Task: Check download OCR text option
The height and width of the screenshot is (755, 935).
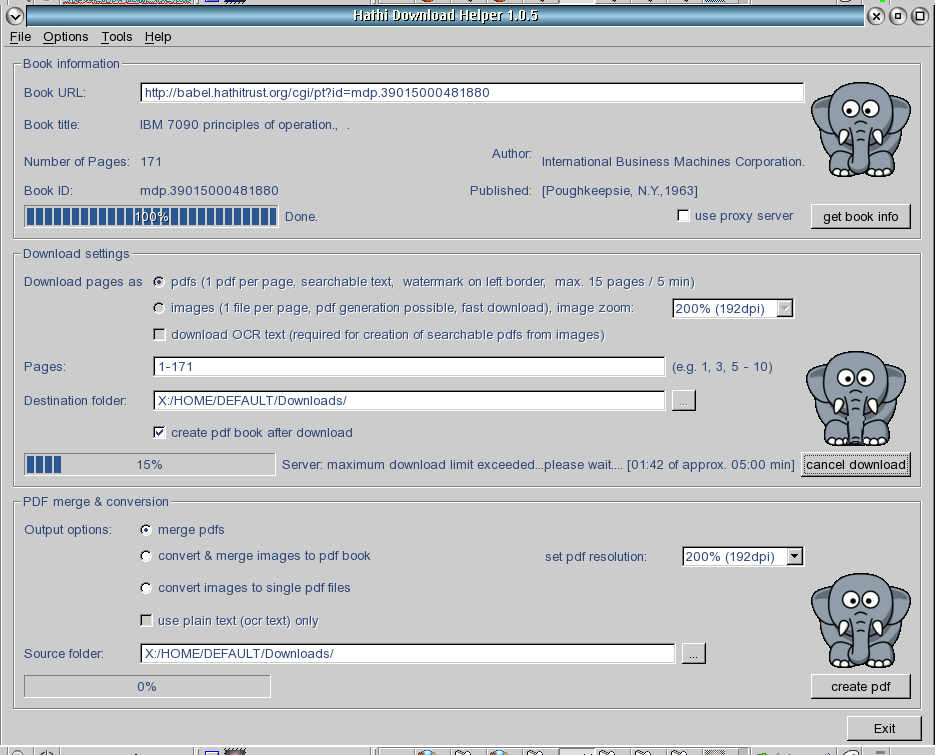Action: coord(159,334)
